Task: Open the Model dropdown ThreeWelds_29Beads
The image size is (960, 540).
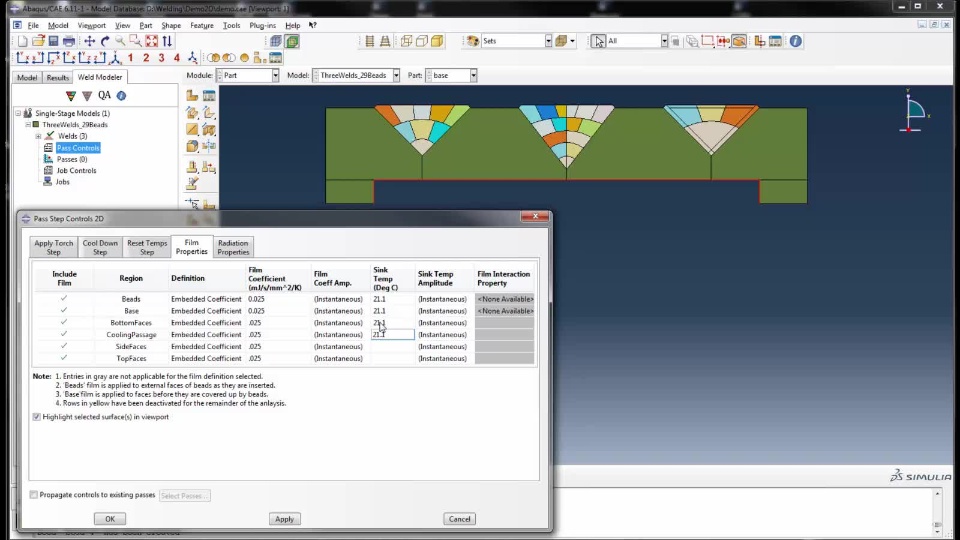Action: (x=396, y=75)
